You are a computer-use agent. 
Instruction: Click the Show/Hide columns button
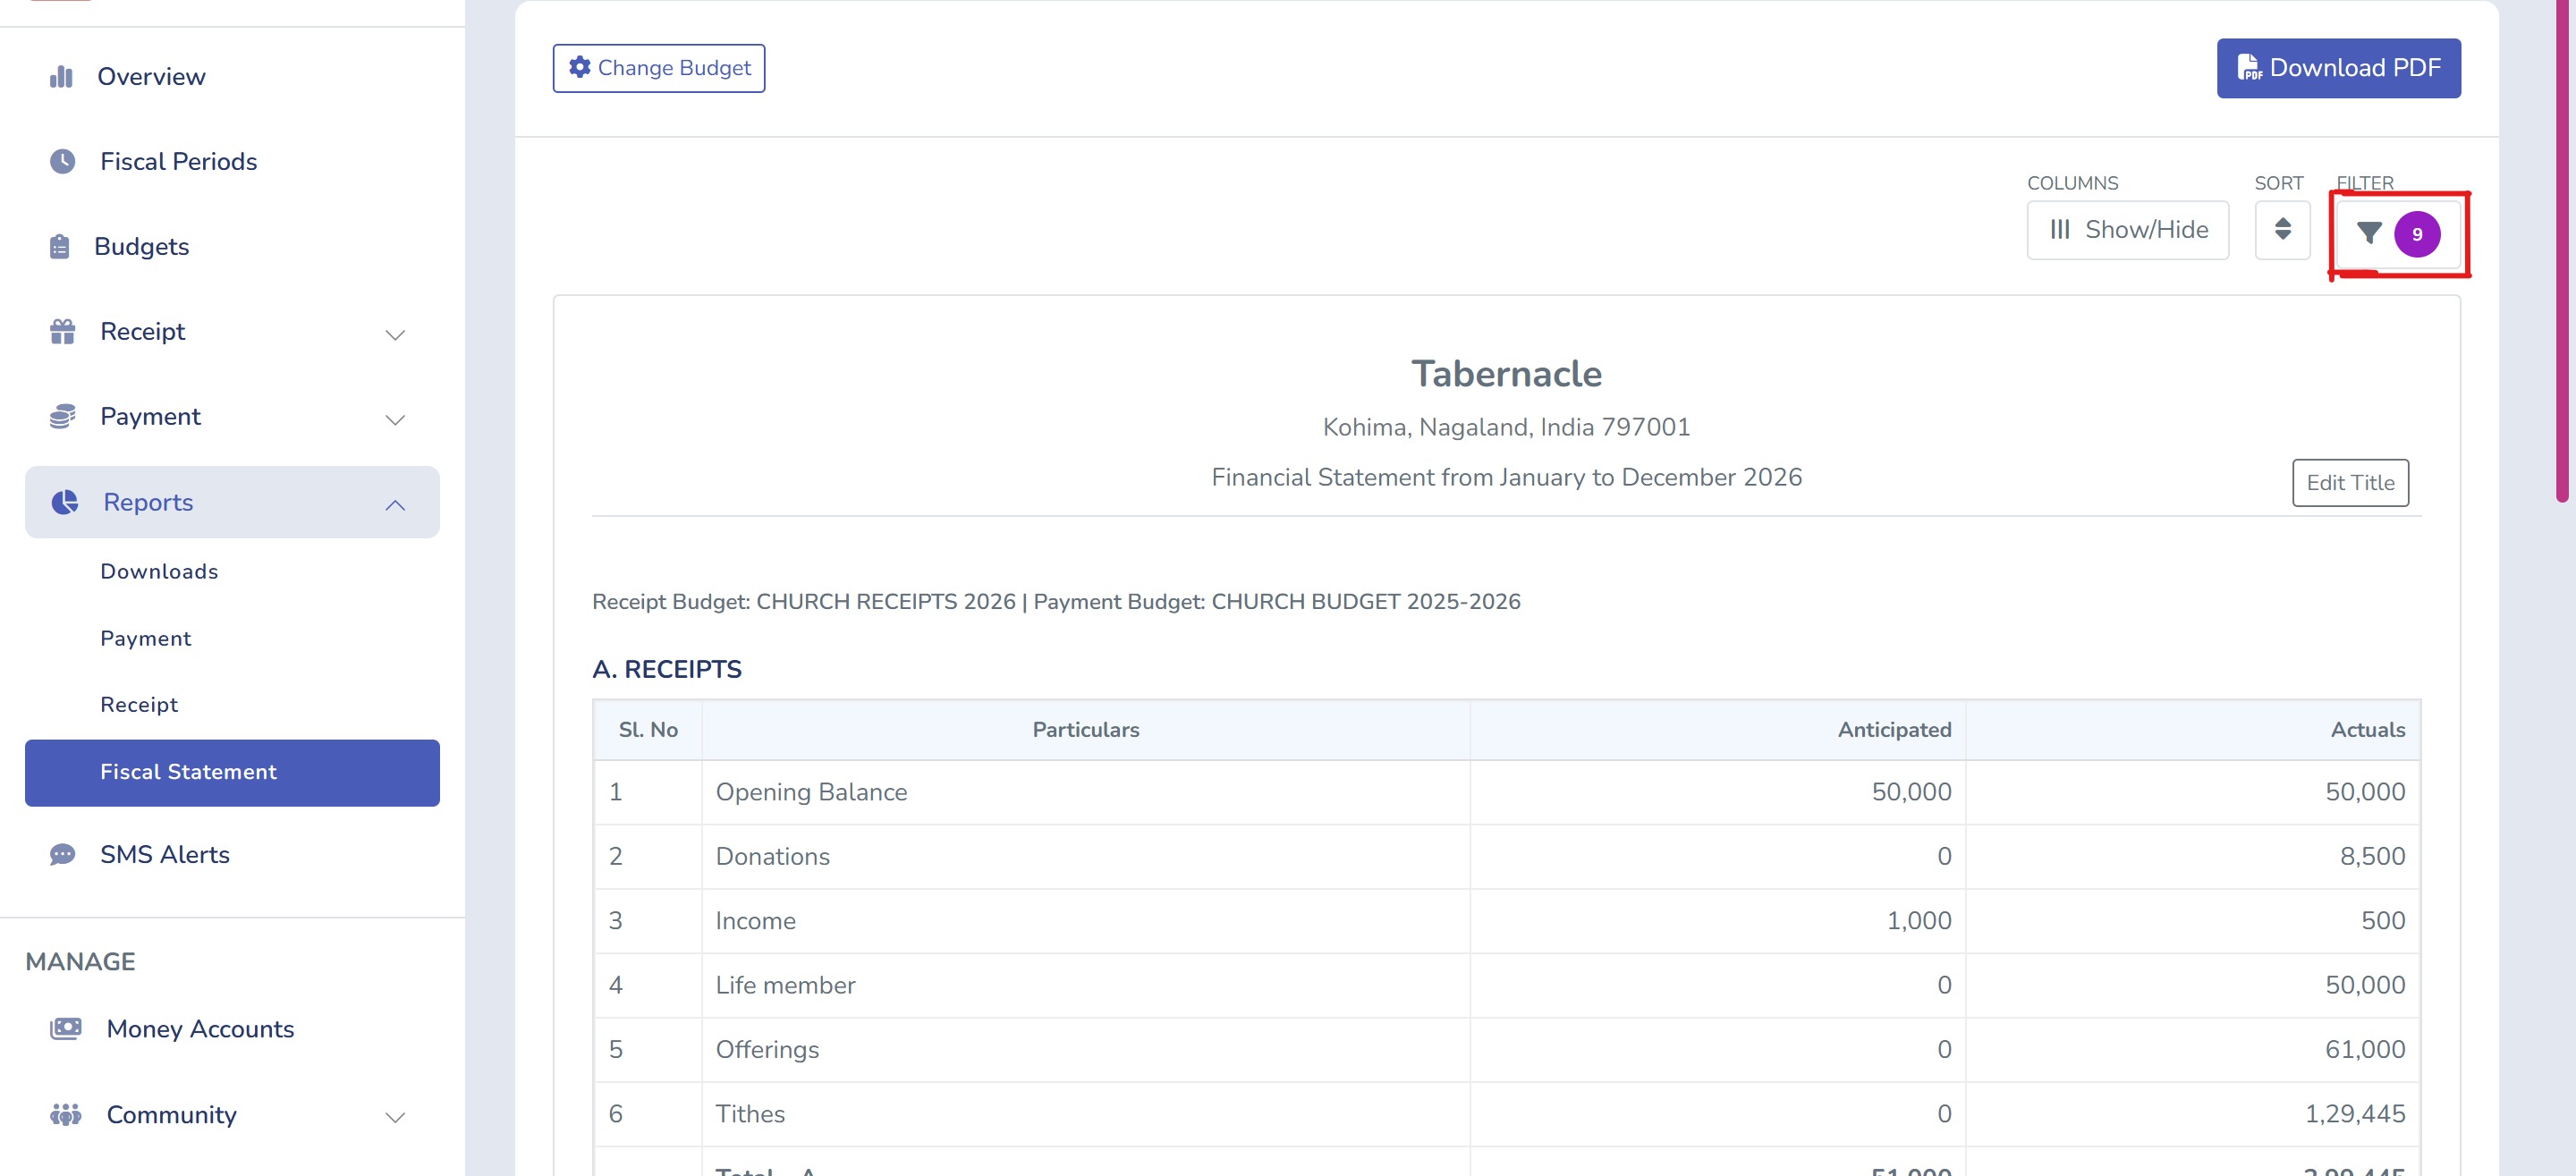2127,230
